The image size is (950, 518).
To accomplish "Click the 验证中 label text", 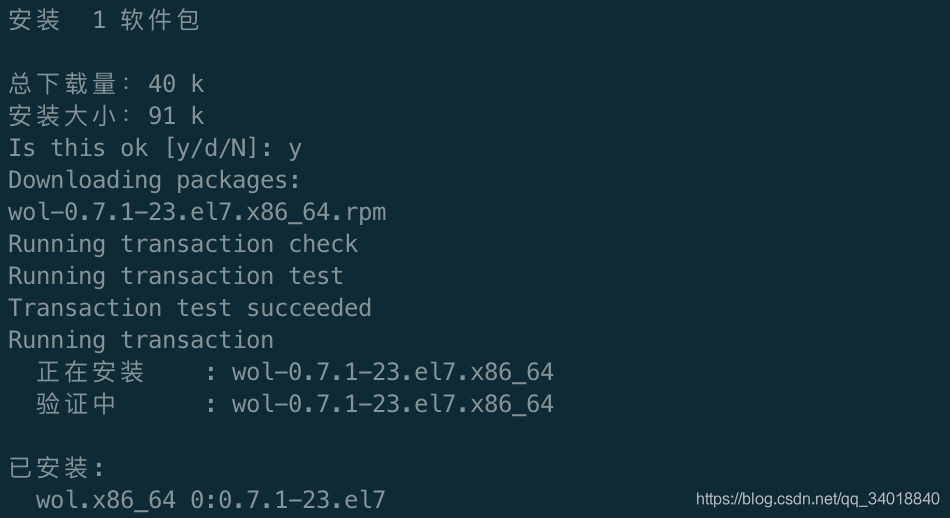I will pos(76,404).
